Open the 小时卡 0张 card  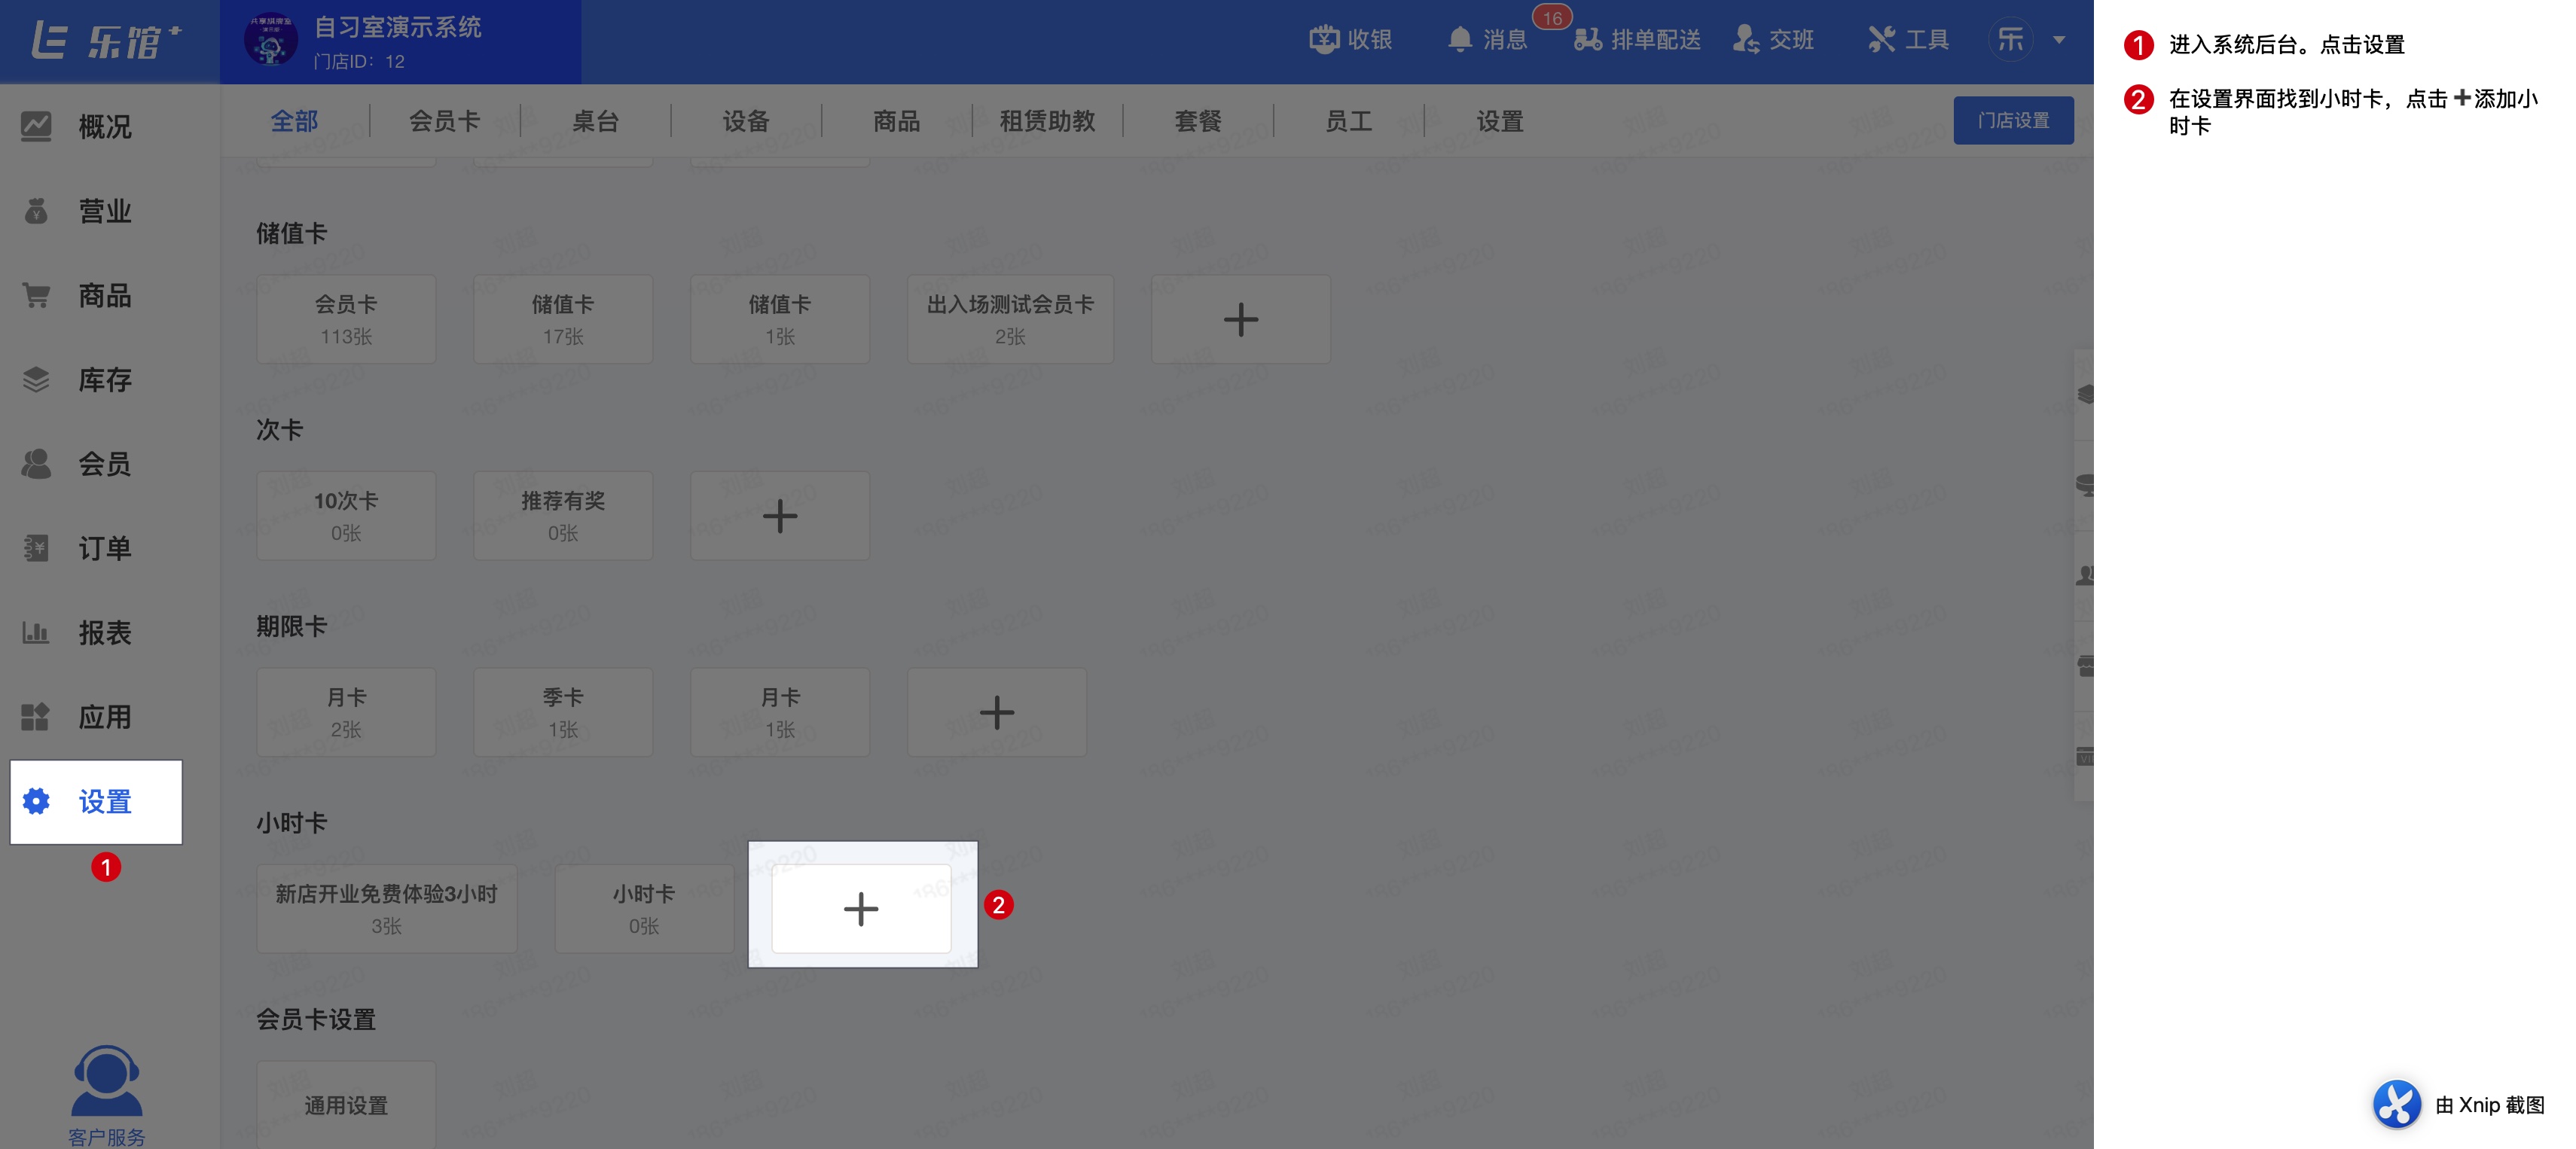point(644,908)
